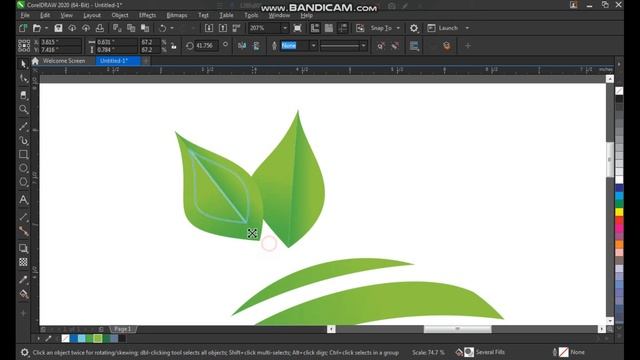Viewport: 640px width, 360px height.
Task: Click the Save icon in toolbar
Action: tap(58, 28)
